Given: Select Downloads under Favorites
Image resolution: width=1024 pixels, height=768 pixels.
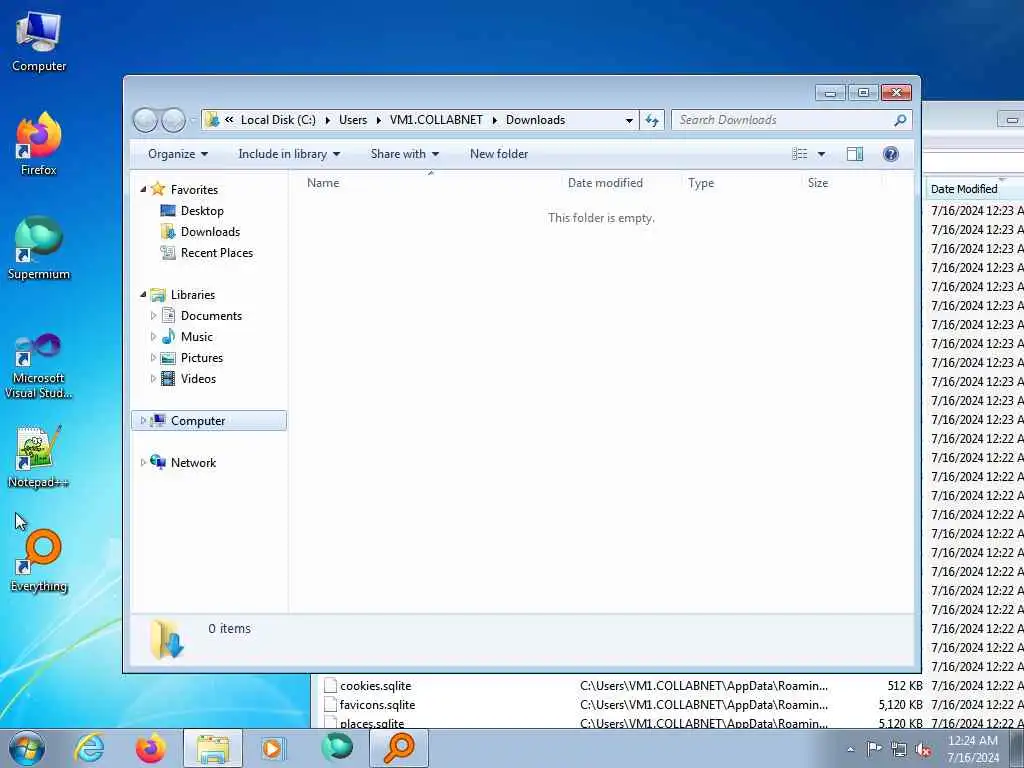Looking at the screenshot, I should (x=200, y=232).
